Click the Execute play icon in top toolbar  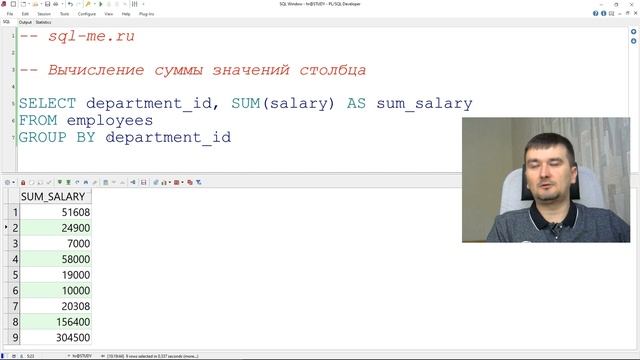[100, 4]
